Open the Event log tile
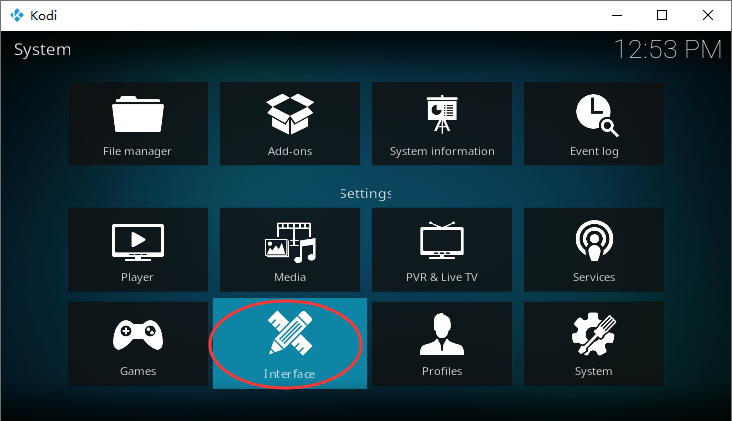 594,124
